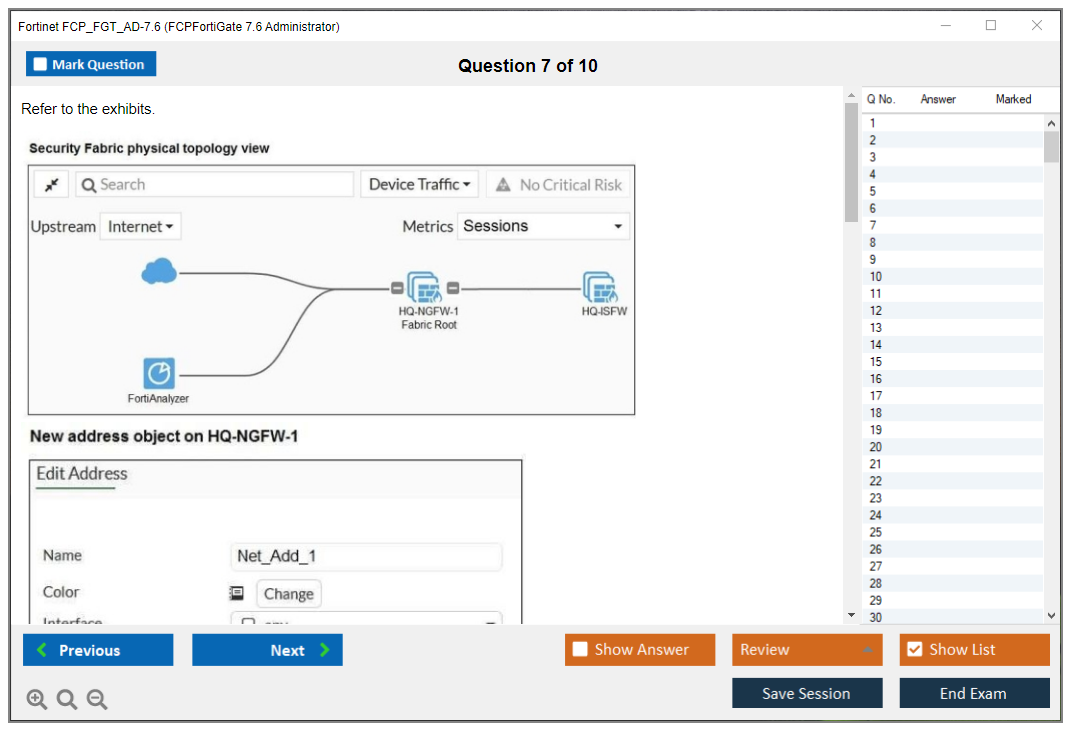Enable the Show Answer checkbox
Screen dimensions: 1075x735
[580, 650]
